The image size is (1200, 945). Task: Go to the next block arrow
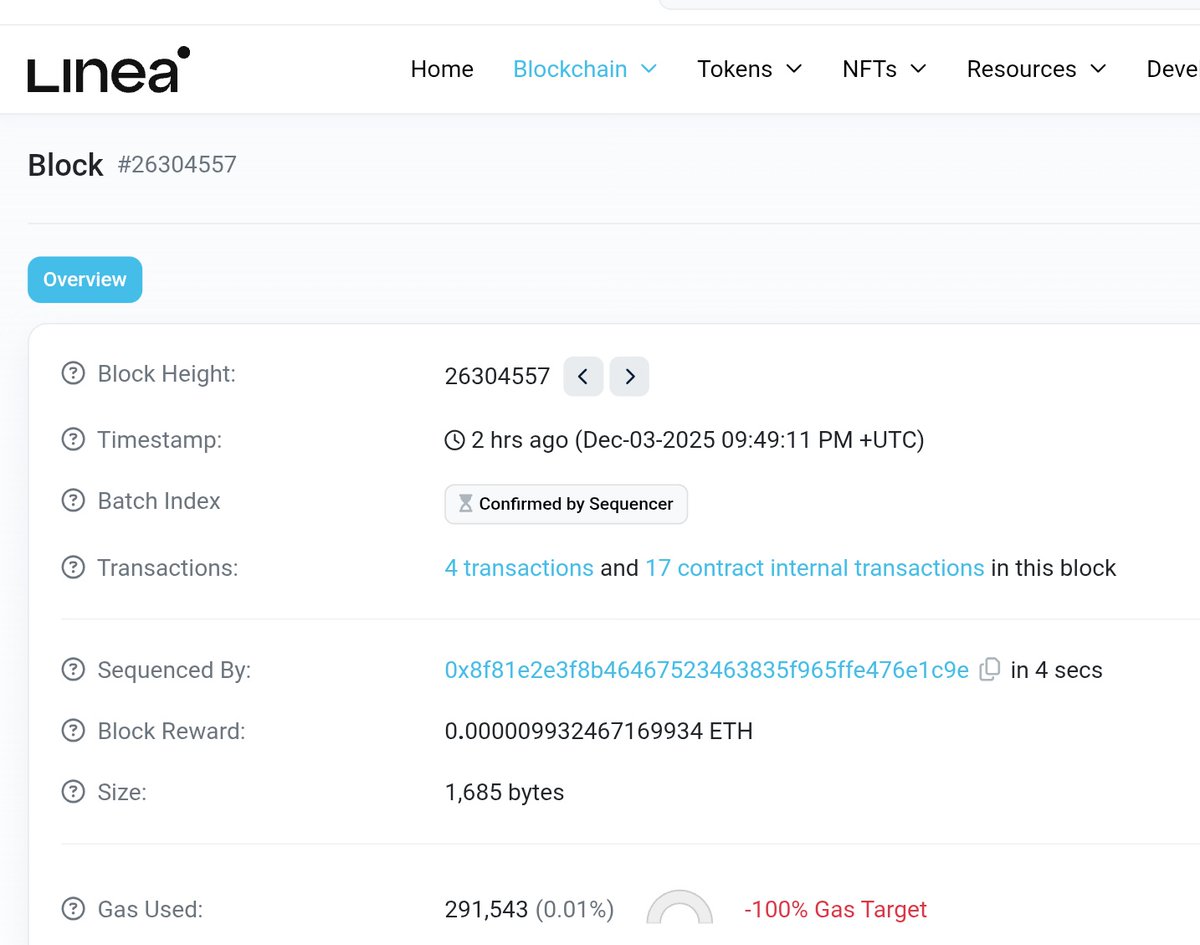point(629,376)
